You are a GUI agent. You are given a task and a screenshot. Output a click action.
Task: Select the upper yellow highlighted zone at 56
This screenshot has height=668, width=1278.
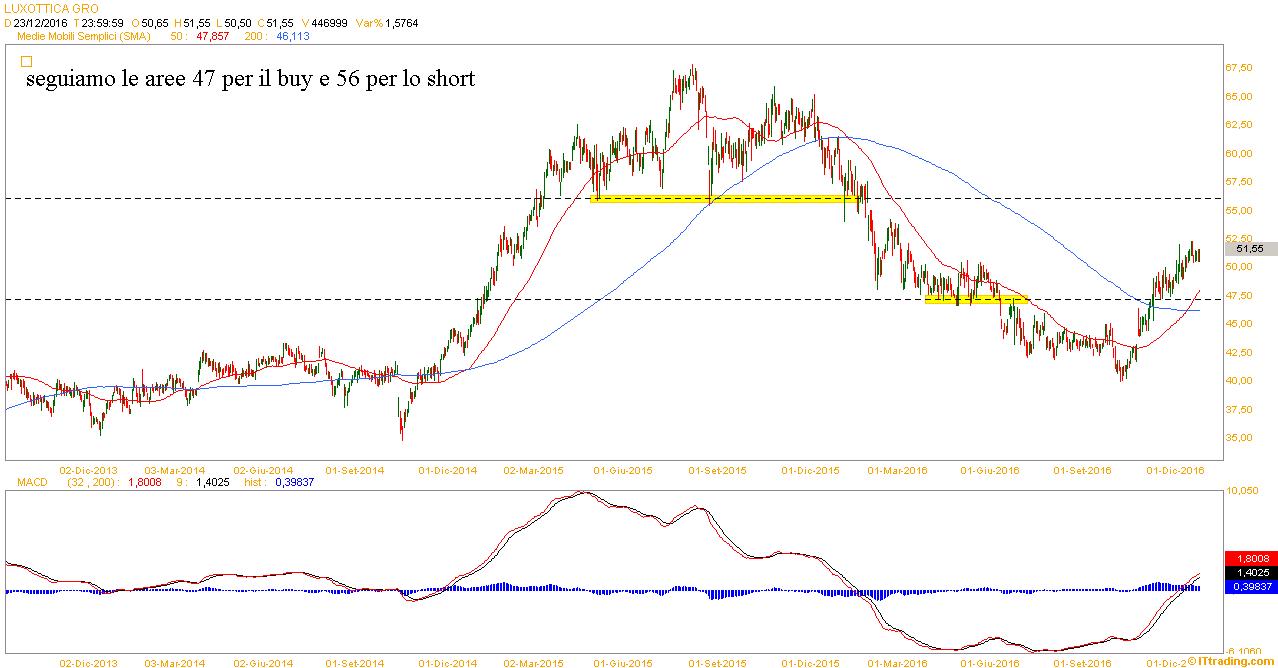pyautogui.click(x=725, y=199)
